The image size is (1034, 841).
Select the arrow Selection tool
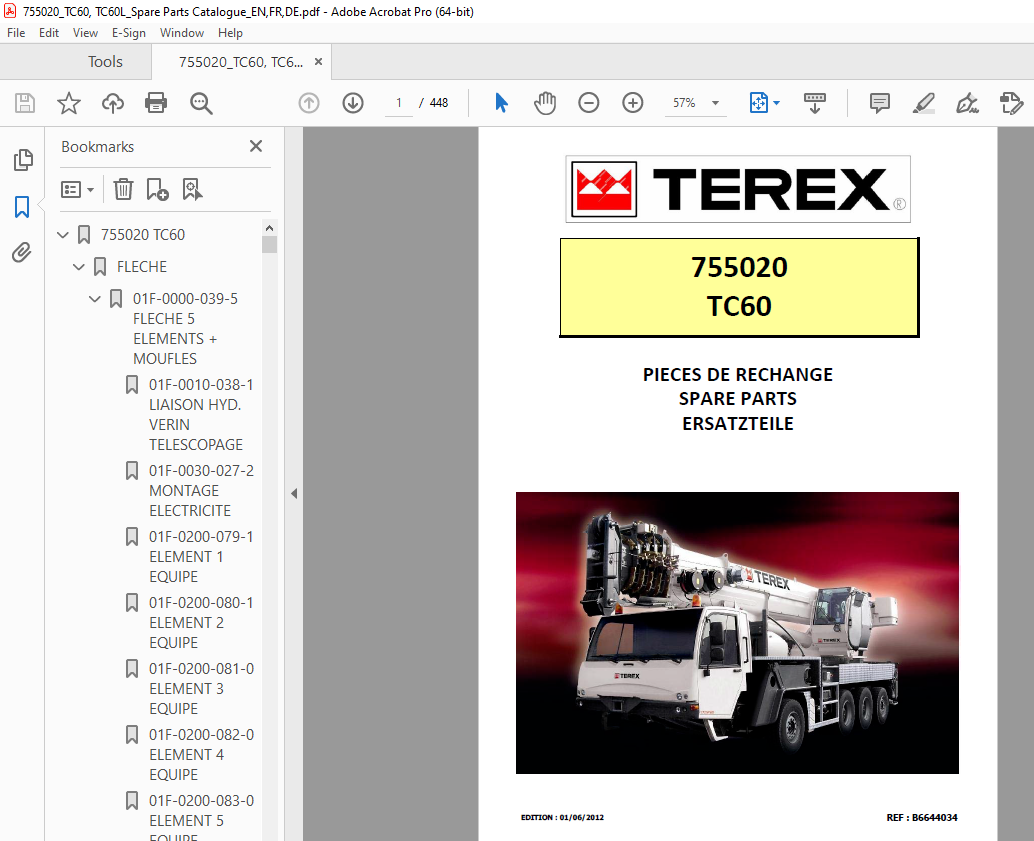[x=501, y=103]
